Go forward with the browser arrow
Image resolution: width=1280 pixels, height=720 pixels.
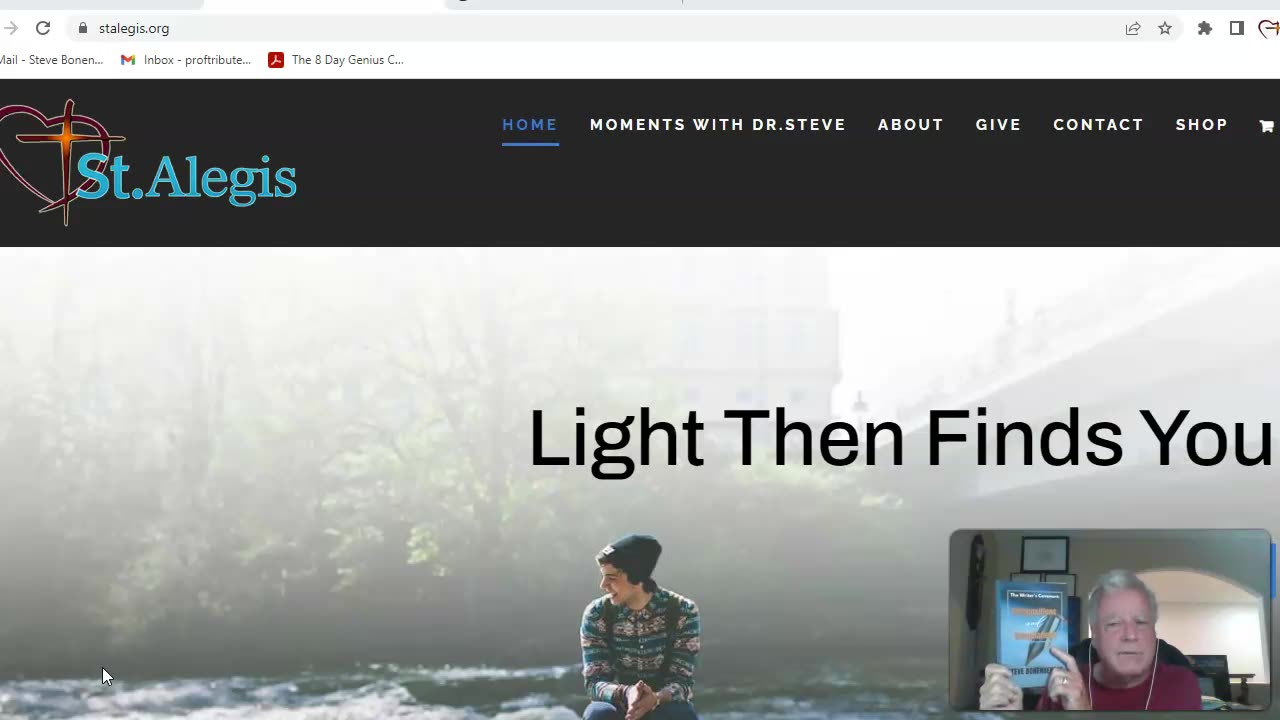tap(10, 28)
